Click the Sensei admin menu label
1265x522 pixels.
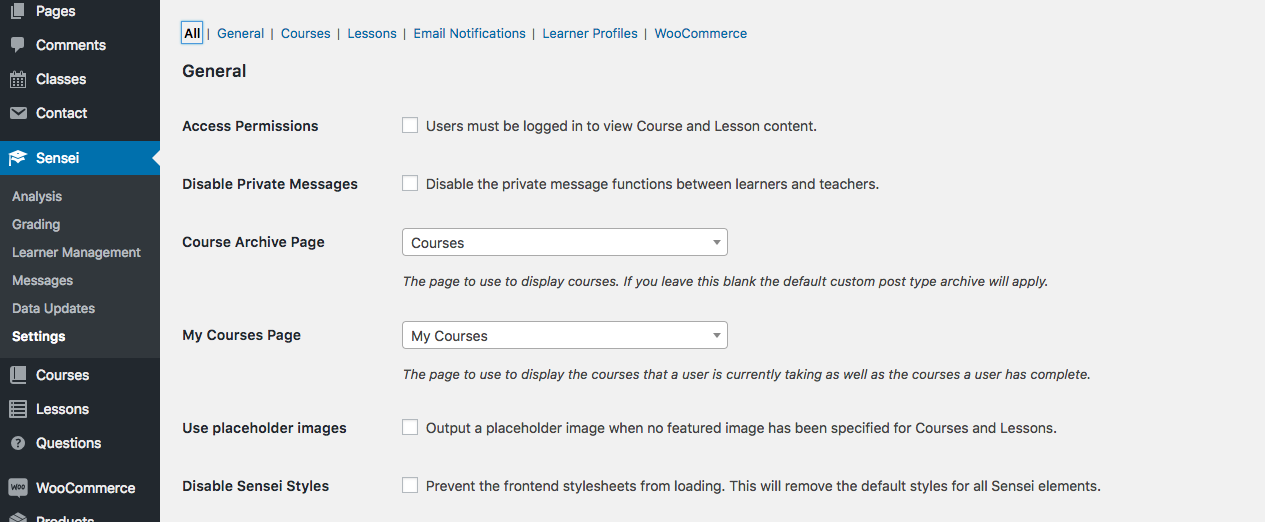coord(57,158)
